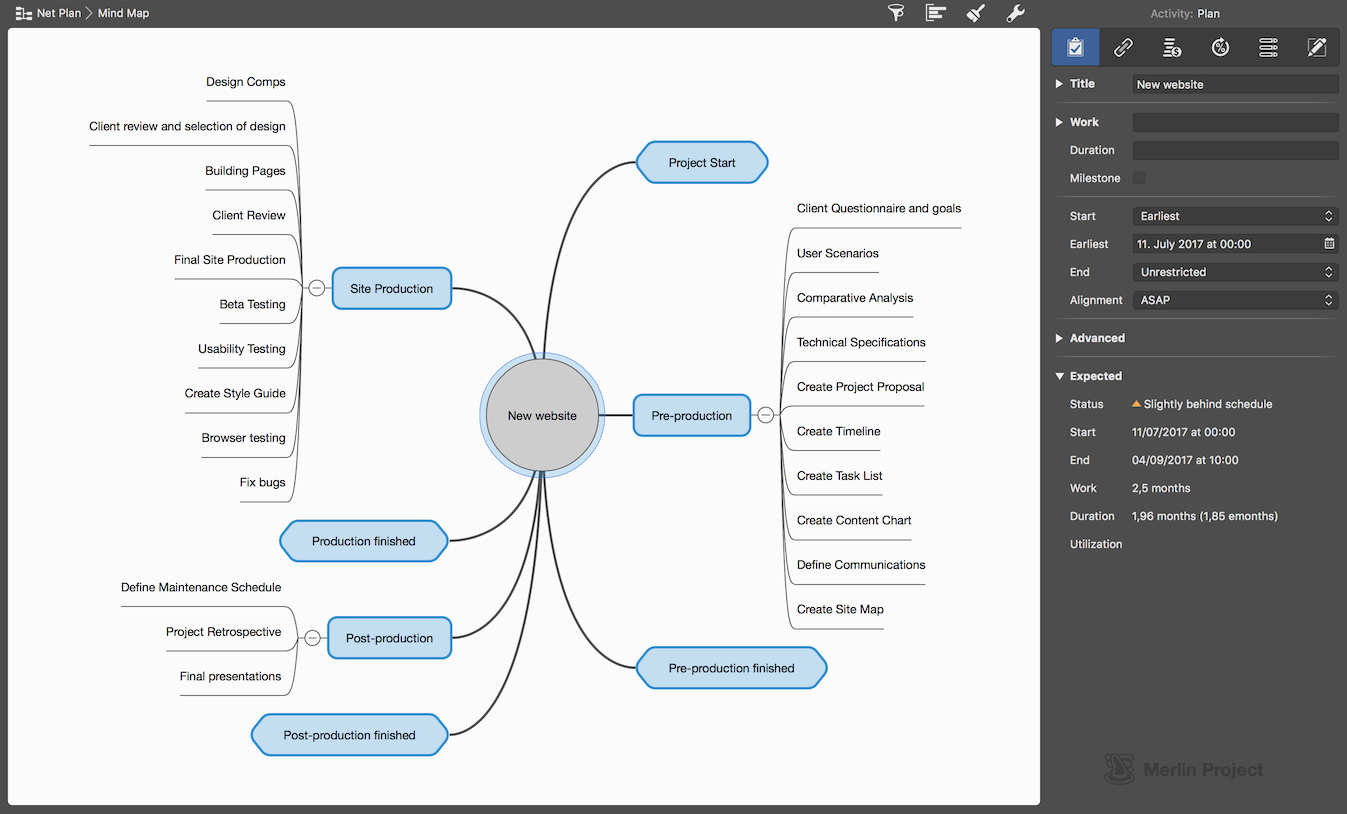Open the Alignment dropdown set to ASAP

[x=1235, y=300]
